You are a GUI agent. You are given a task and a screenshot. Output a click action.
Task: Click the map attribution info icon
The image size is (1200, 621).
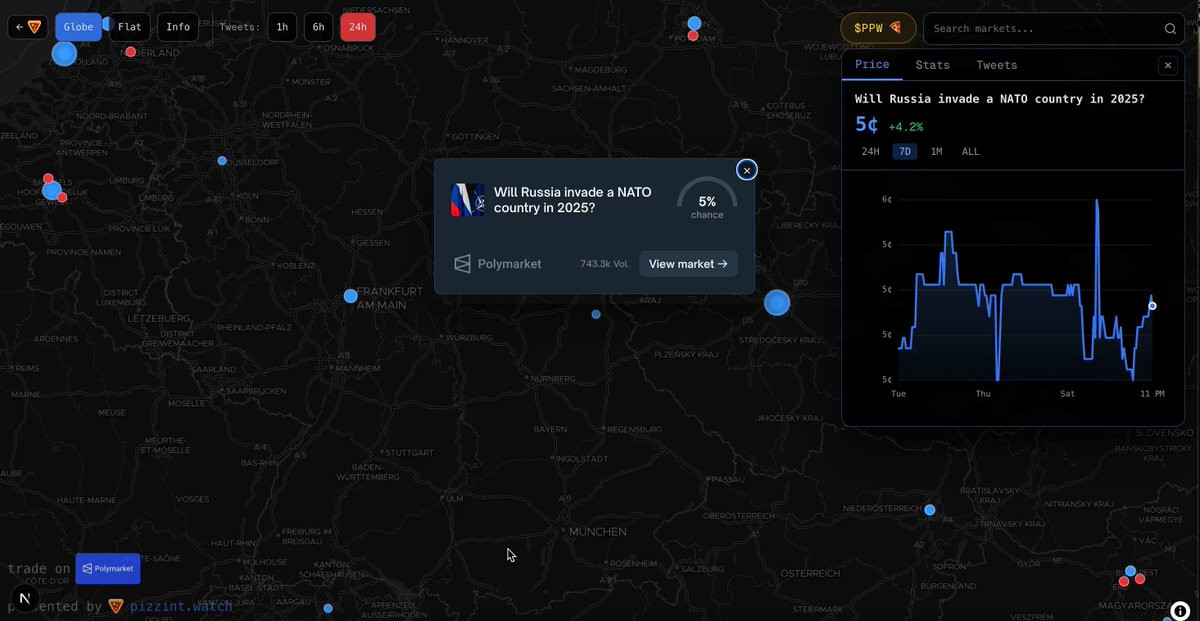[1180, 609]
